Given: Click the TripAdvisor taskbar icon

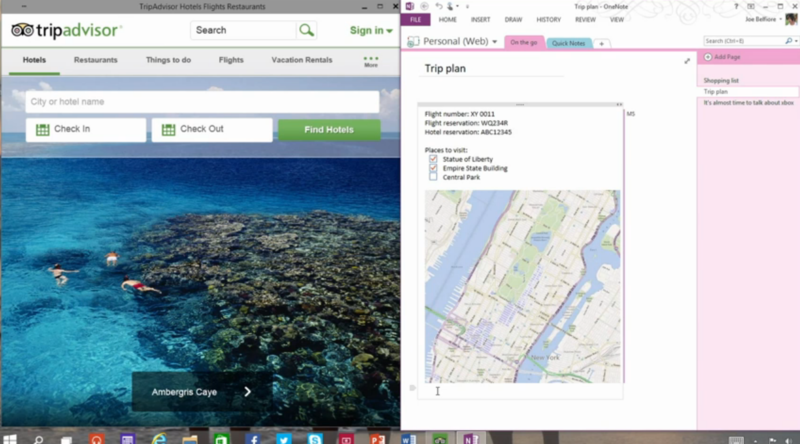Looking at the screenshot, I should [x=440, y=439].
